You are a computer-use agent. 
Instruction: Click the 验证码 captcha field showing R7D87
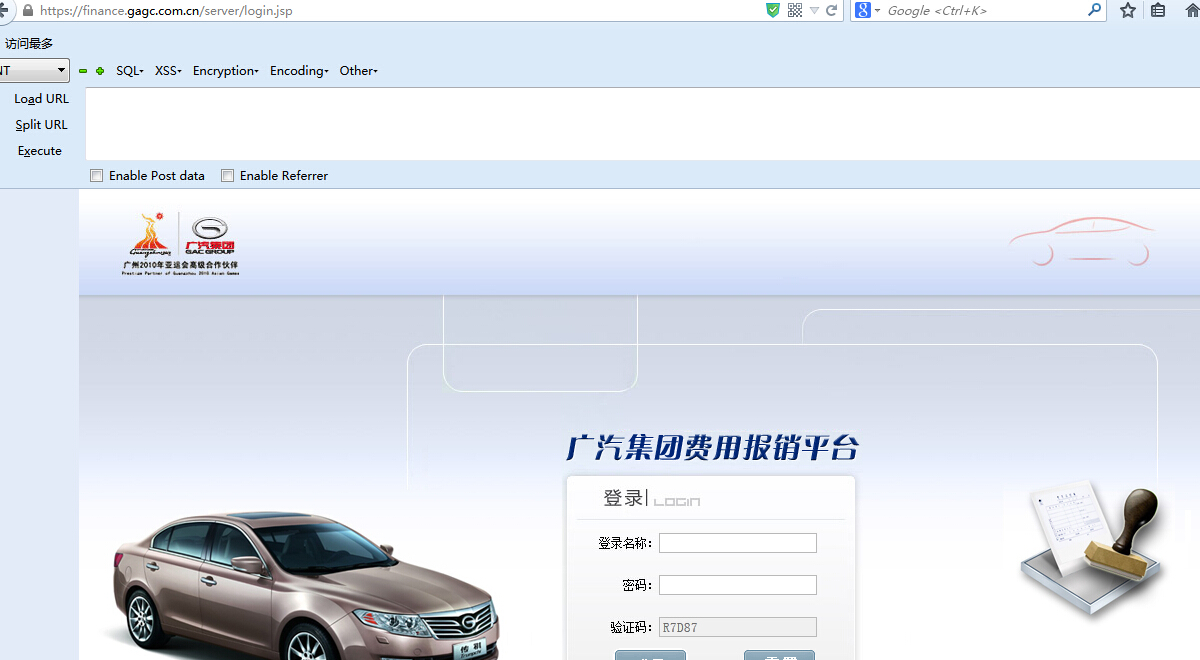pos(738,628)
